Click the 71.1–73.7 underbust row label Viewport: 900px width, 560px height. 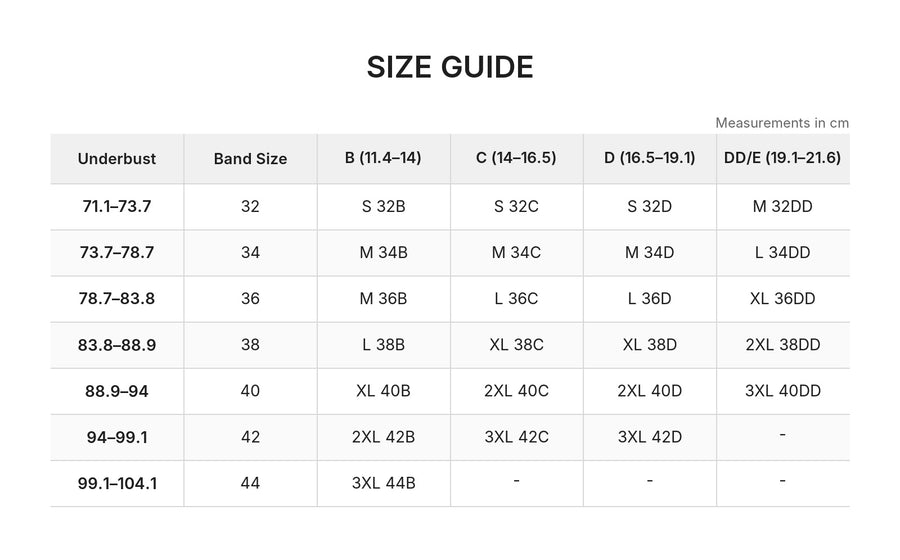pyautogui.click(x=117, y=207)
